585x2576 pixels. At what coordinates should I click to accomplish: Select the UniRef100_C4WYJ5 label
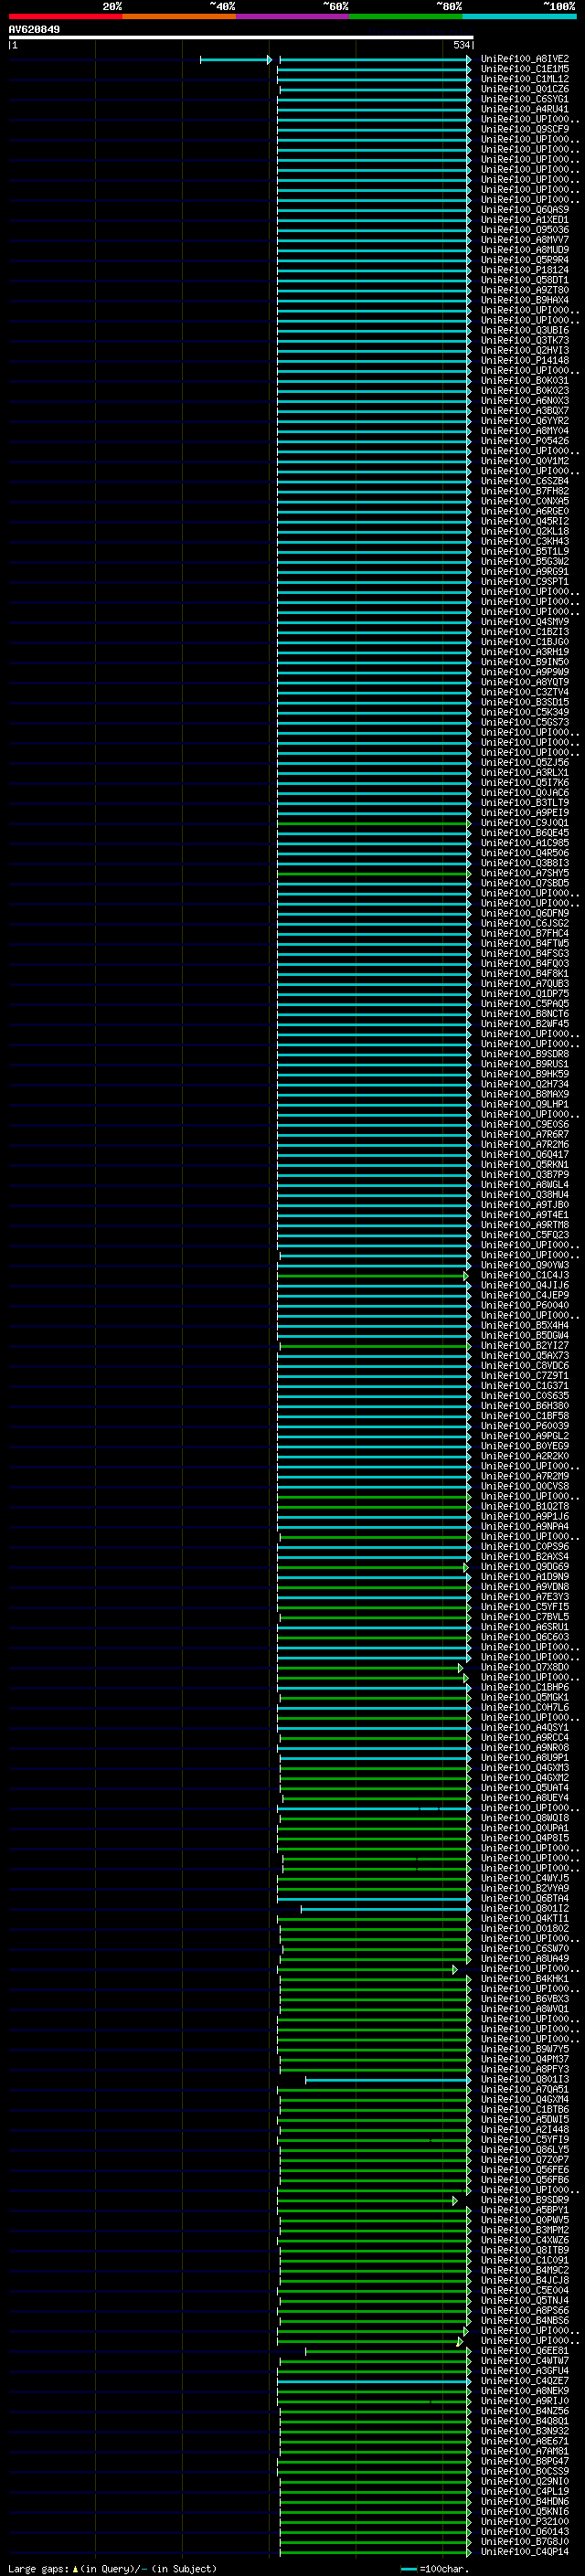(524, 1878)
